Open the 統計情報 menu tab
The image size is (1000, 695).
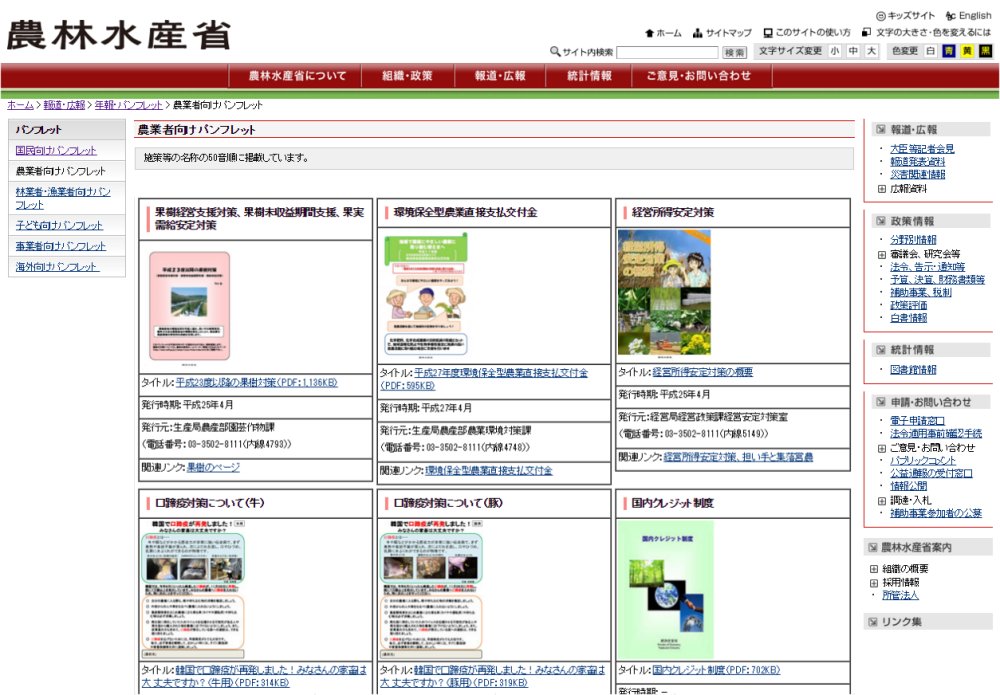pos(589,76)
